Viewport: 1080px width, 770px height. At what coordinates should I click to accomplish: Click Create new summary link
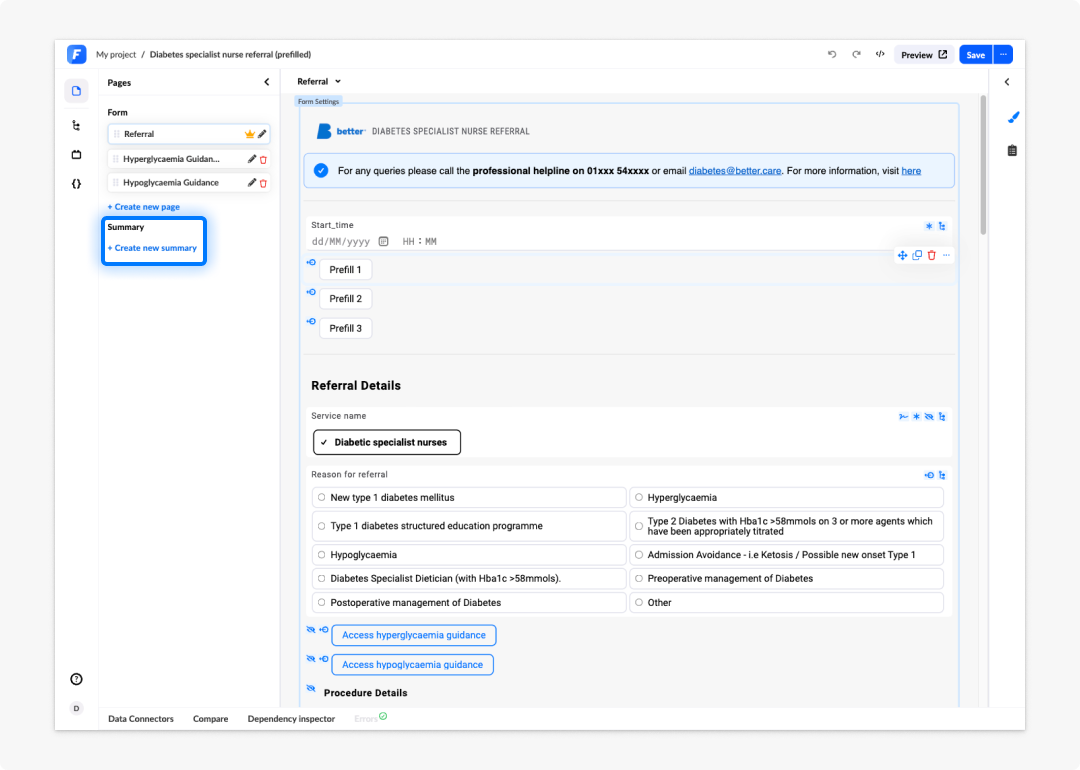click(152, 248)
